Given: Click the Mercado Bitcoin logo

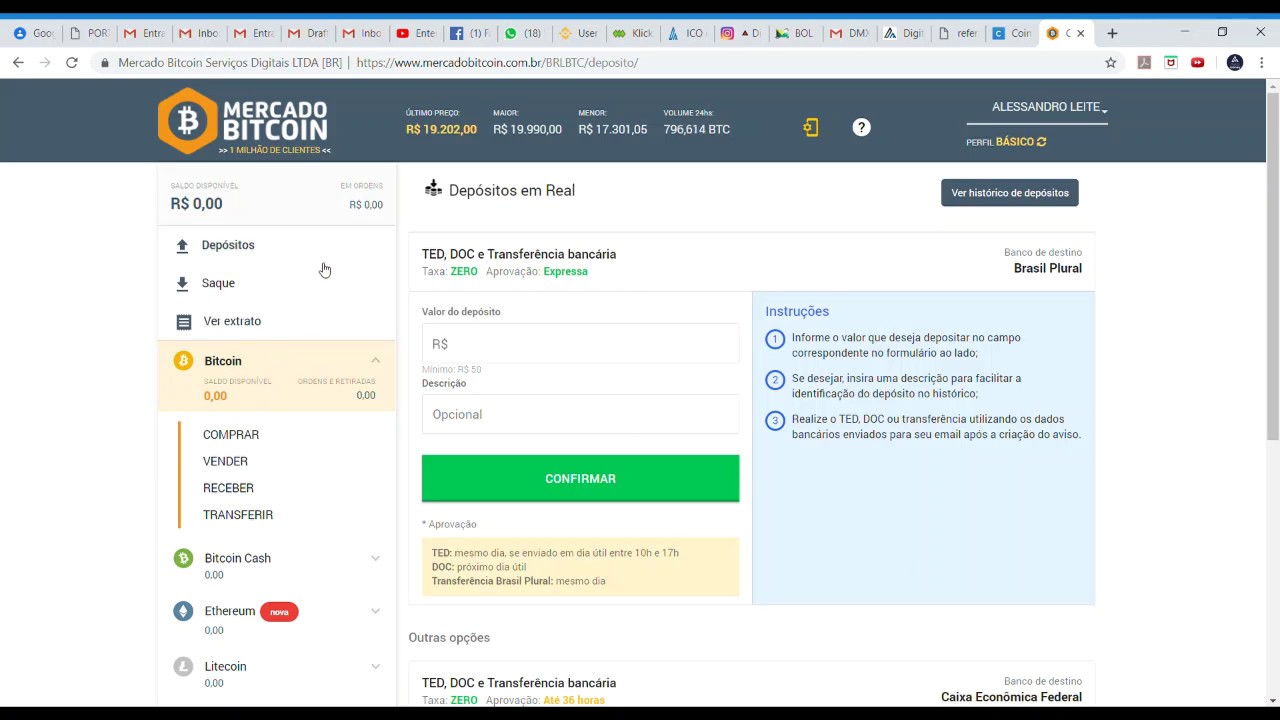Looking at the screenshot, I should pyautogui.click(x=243, y=121).
